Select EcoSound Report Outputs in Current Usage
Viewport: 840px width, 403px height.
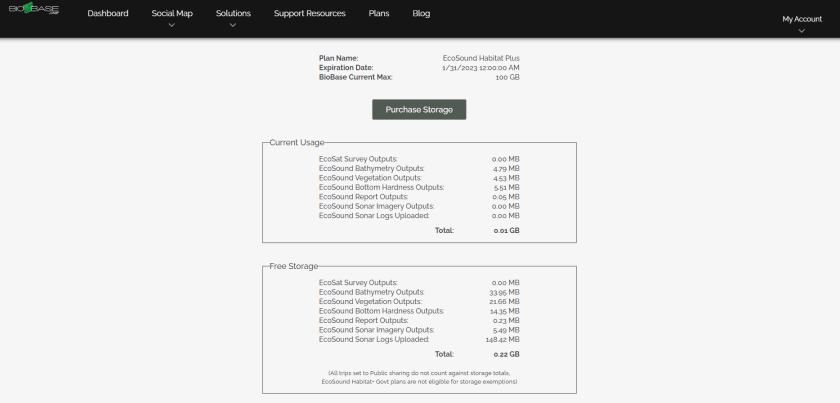[x=363, y=197]
